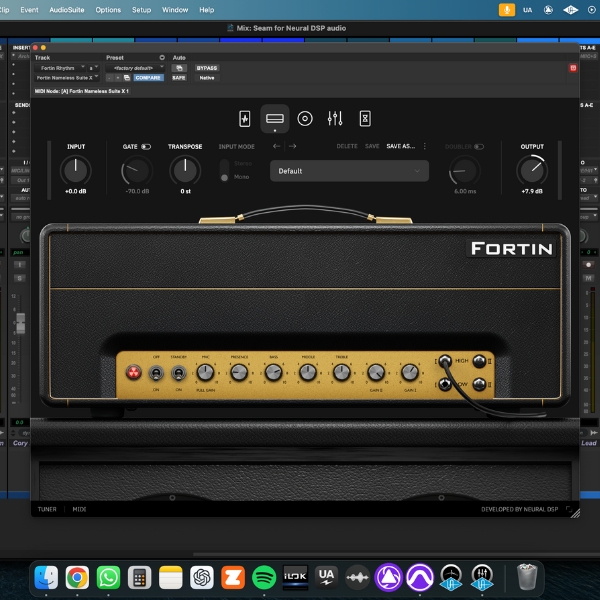Open the hourglass time effects section
The image size is (600, 600).
click(x=365, y=119)
